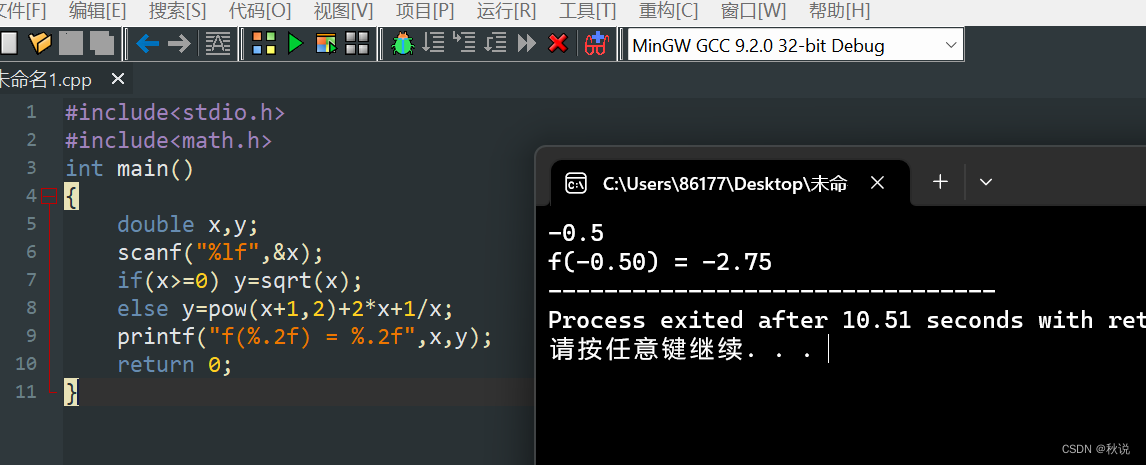Go back with the blue left arrow
The height and width of the screenshot is (465, 1146).
click(x=148, y=44)
